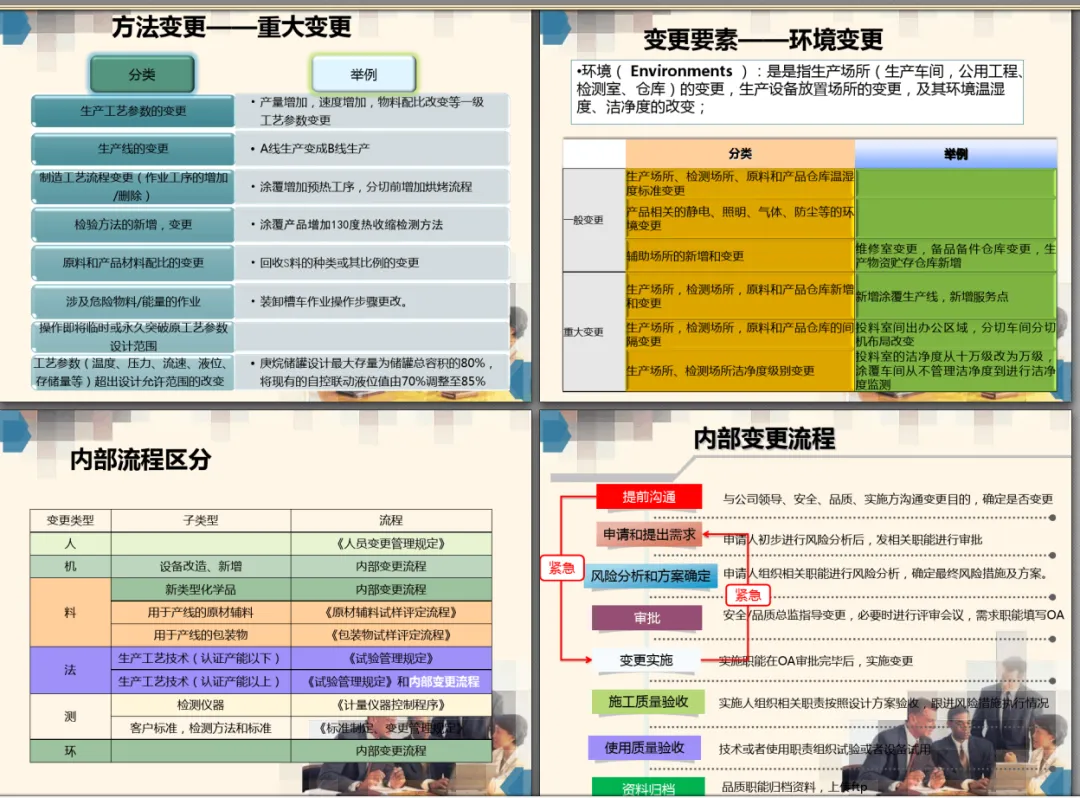The width and height of the screenshot is (1080, 798).
Task: Click the '设备改造、新增' subtype cell
Action: (200, 566)
